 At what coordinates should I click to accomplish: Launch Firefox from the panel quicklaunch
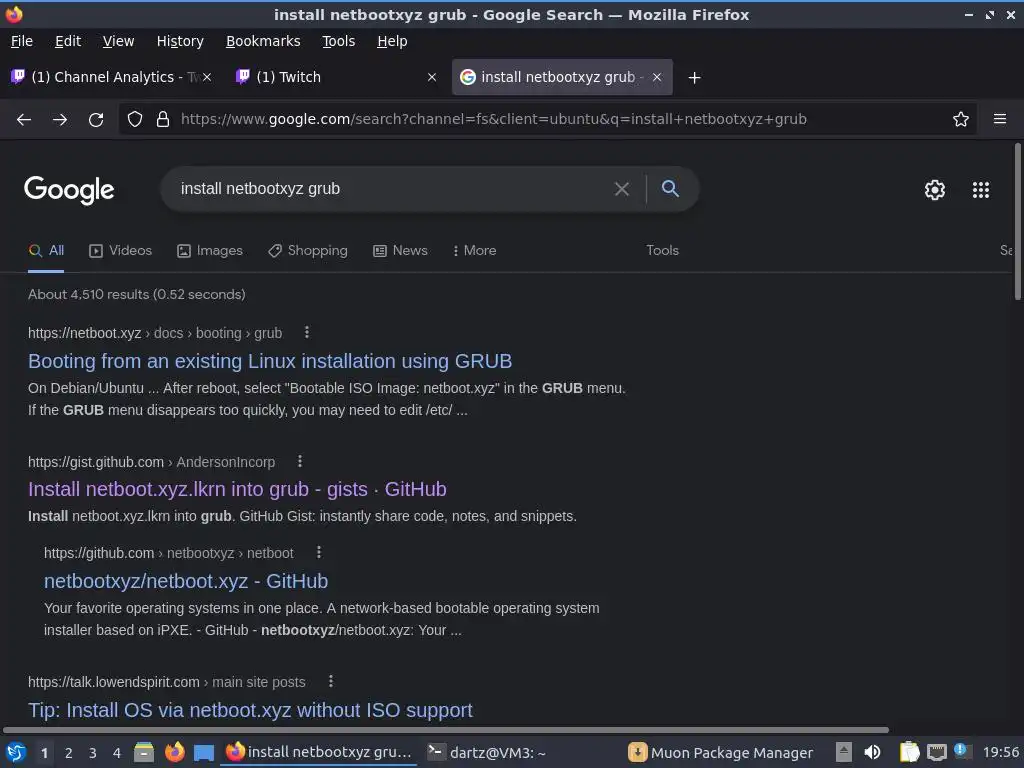174,752
